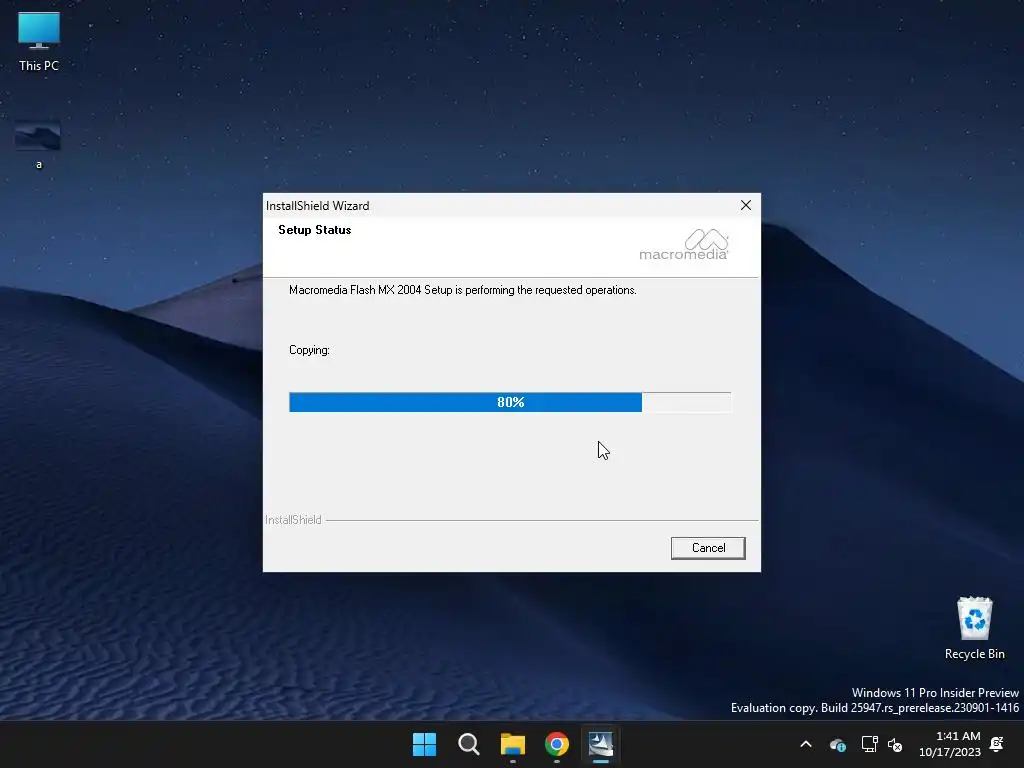
Task: Open the OneDrive cloud tray icon
Action: coord(838,744)
